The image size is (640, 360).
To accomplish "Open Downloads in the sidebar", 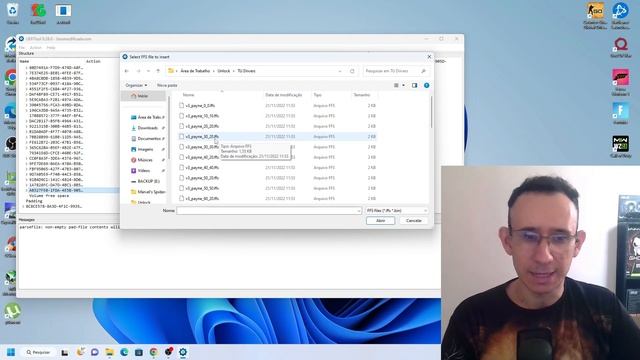I will [x=147, y=128].
